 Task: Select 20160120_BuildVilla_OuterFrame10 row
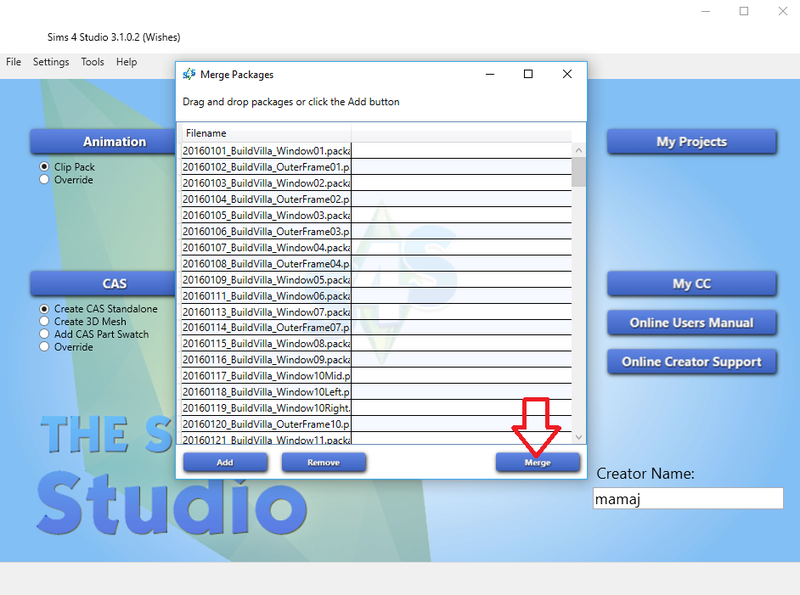[376, 424]
